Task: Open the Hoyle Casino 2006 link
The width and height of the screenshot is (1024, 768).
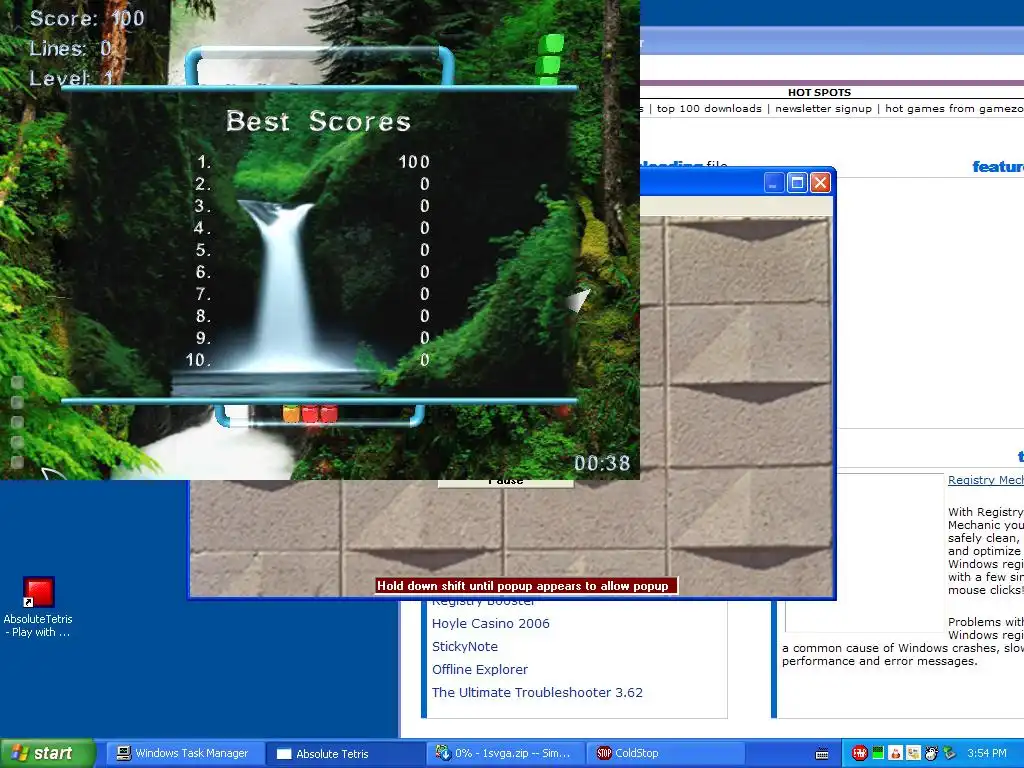Action: click(x=490, y=624)
